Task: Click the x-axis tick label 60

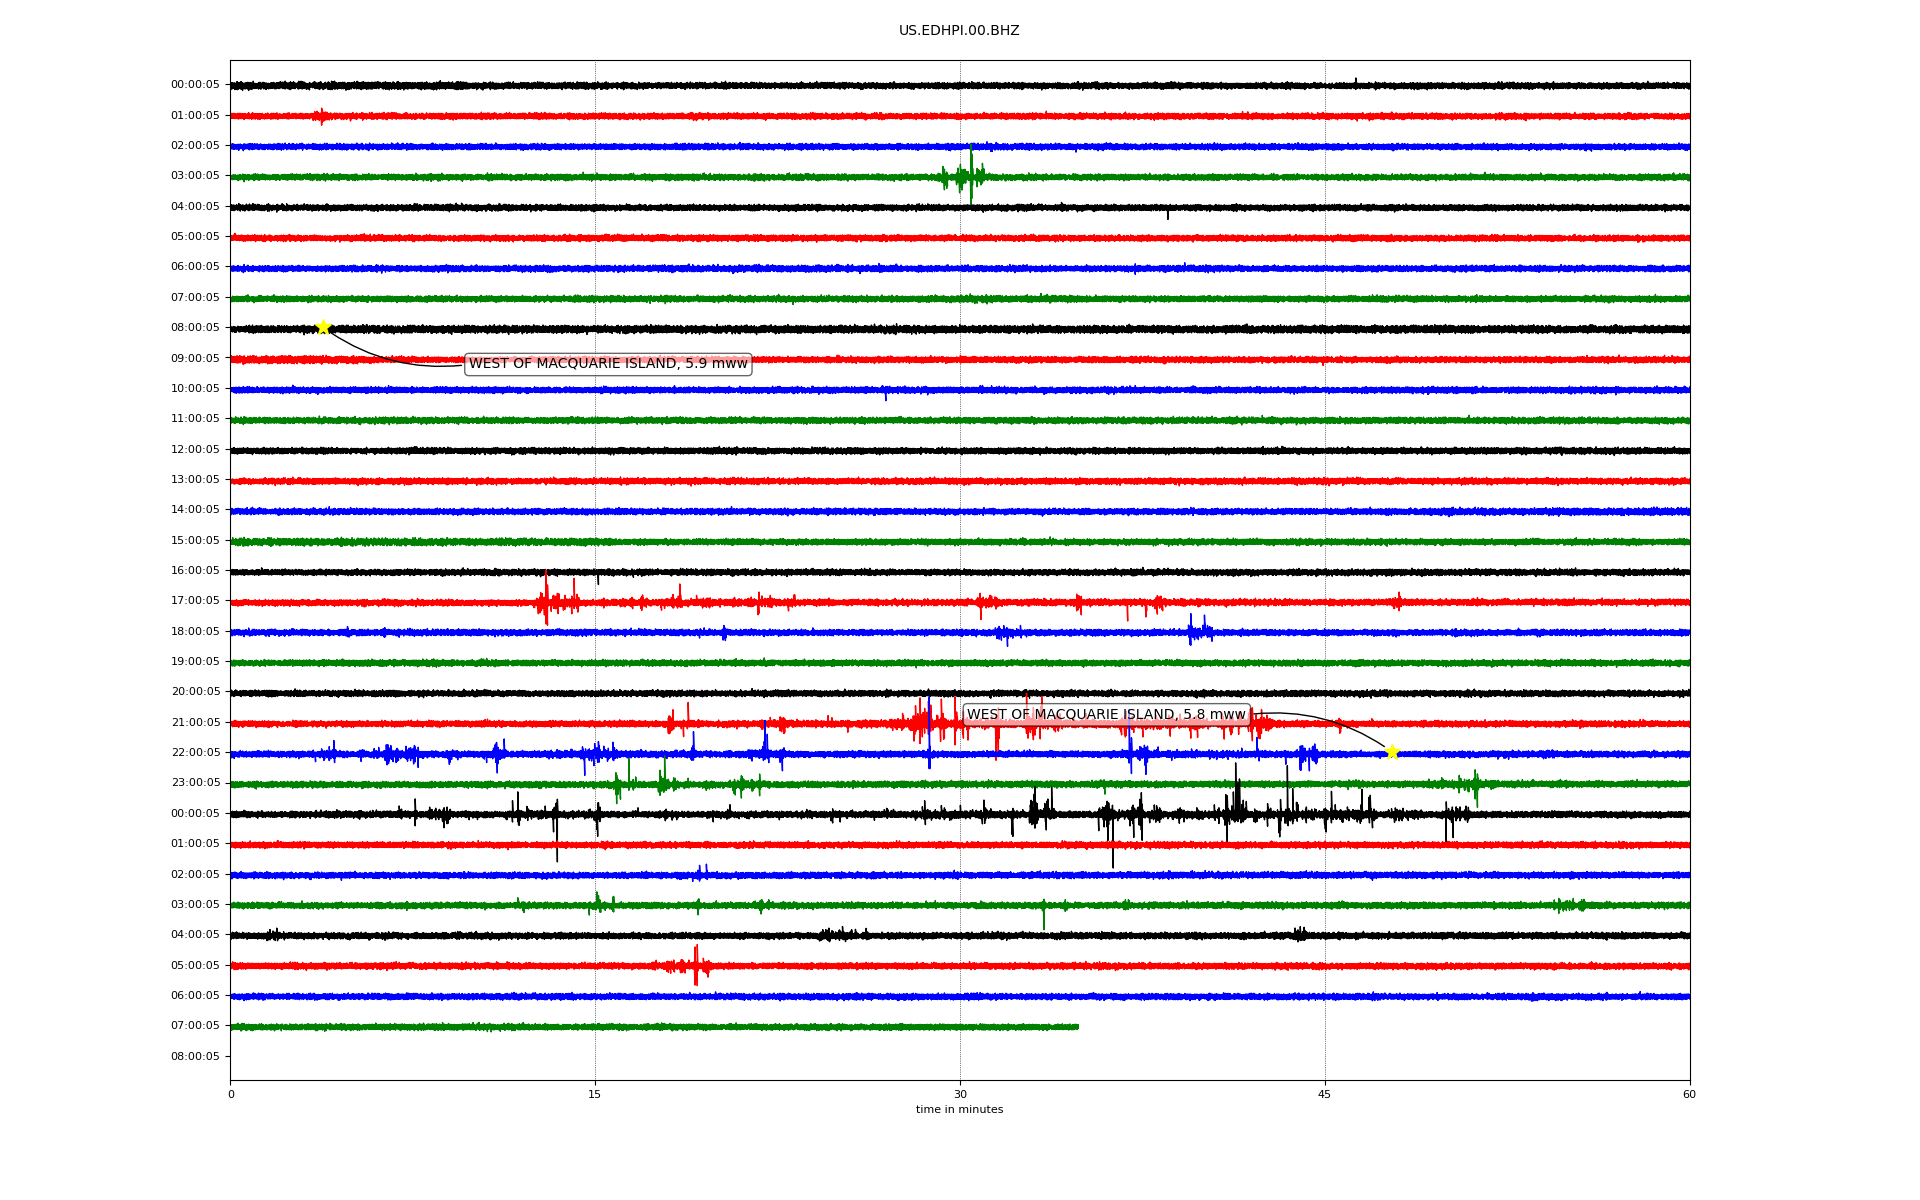Action: (x=1689, y=1094)
